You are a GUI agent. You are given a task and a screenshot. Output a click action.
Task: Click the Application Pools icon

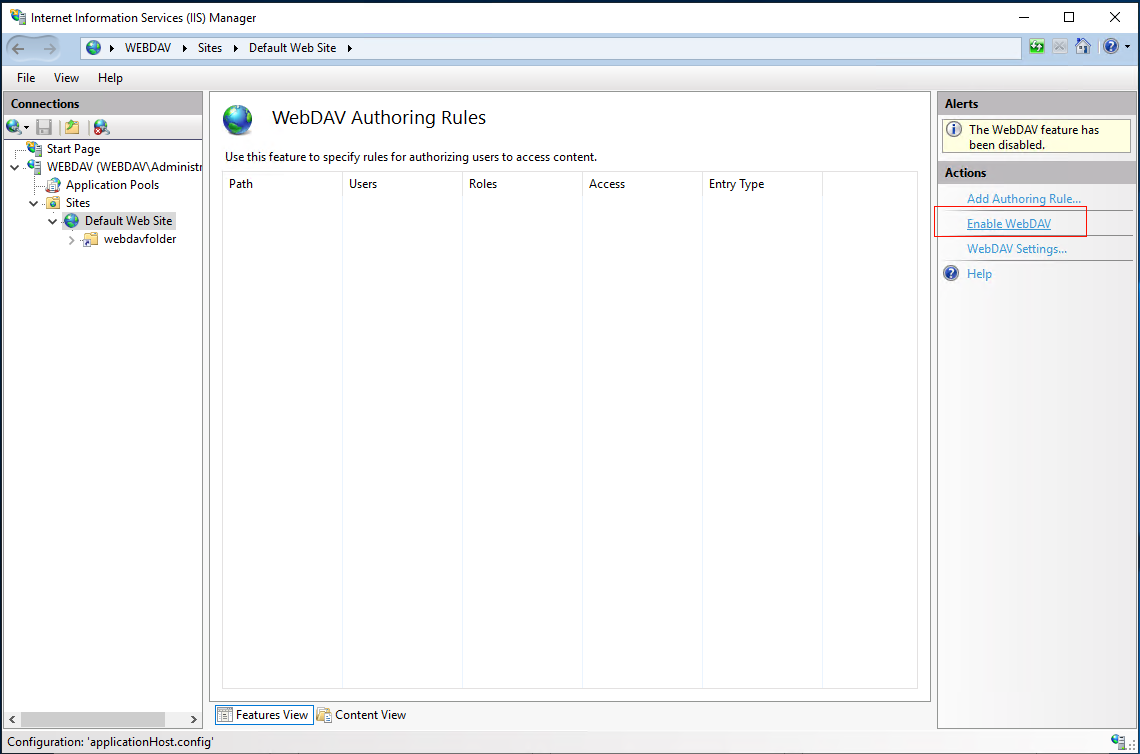click(53, 185)
